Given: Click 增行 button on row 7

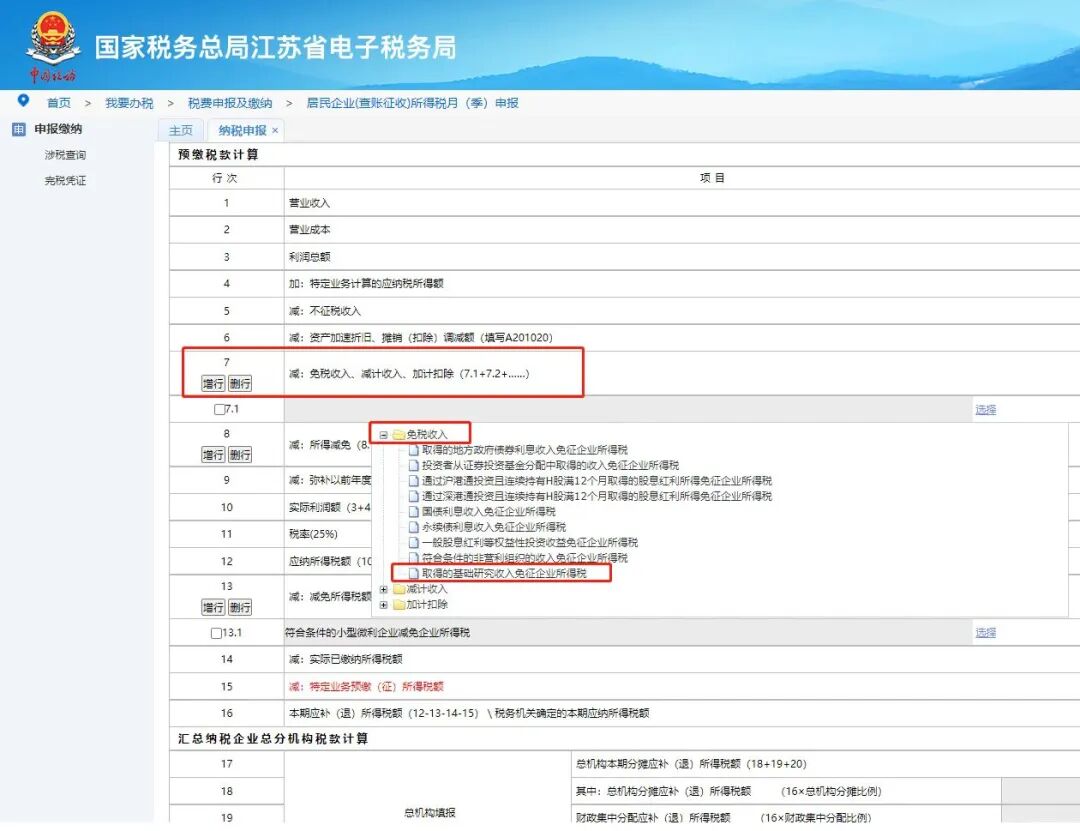Looking at the screenshot, I should tap(211, 382).
